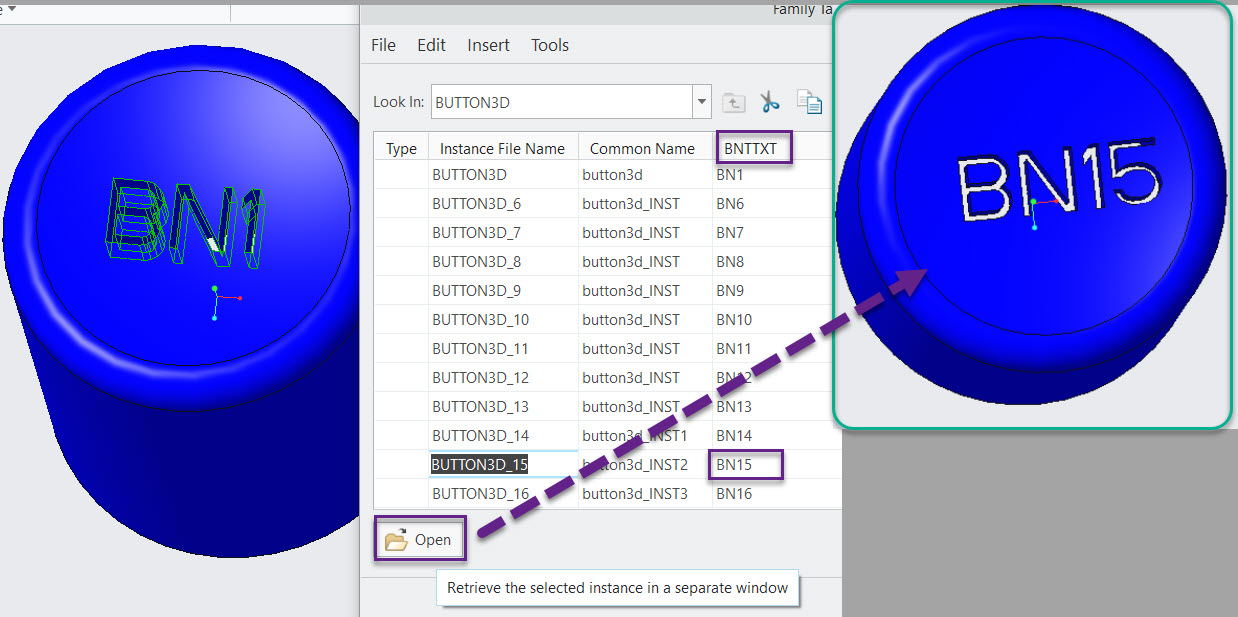
Task: Open the Tools menu
Action: [x=549, y=45]
